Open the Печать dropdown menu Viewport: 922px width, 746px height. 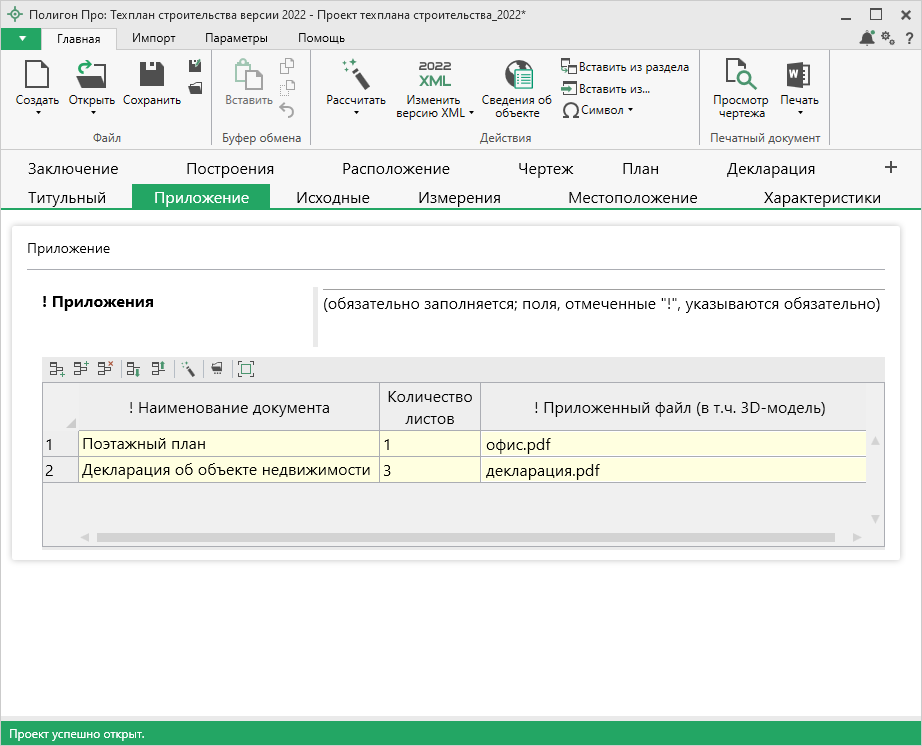[799, 113]
